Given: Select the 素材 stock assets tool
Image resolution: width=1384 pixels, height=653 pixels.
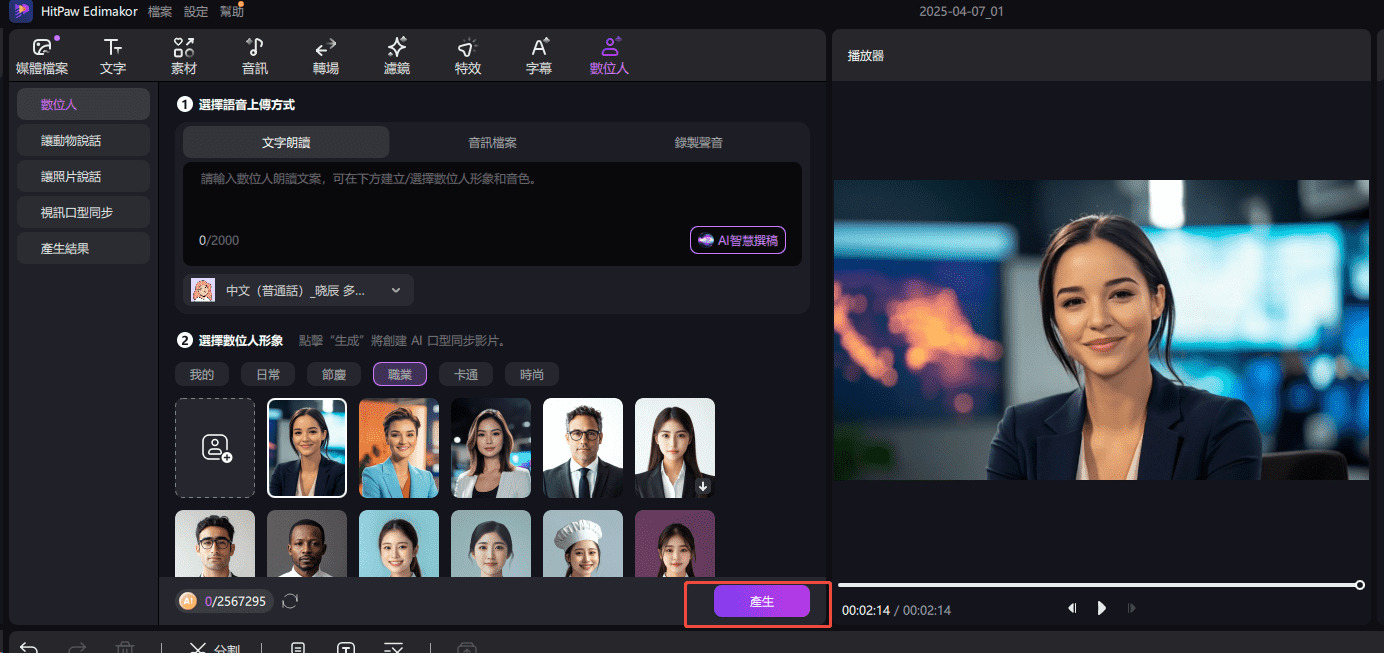Looking at the screenshot, I should (x=183, y=55).
